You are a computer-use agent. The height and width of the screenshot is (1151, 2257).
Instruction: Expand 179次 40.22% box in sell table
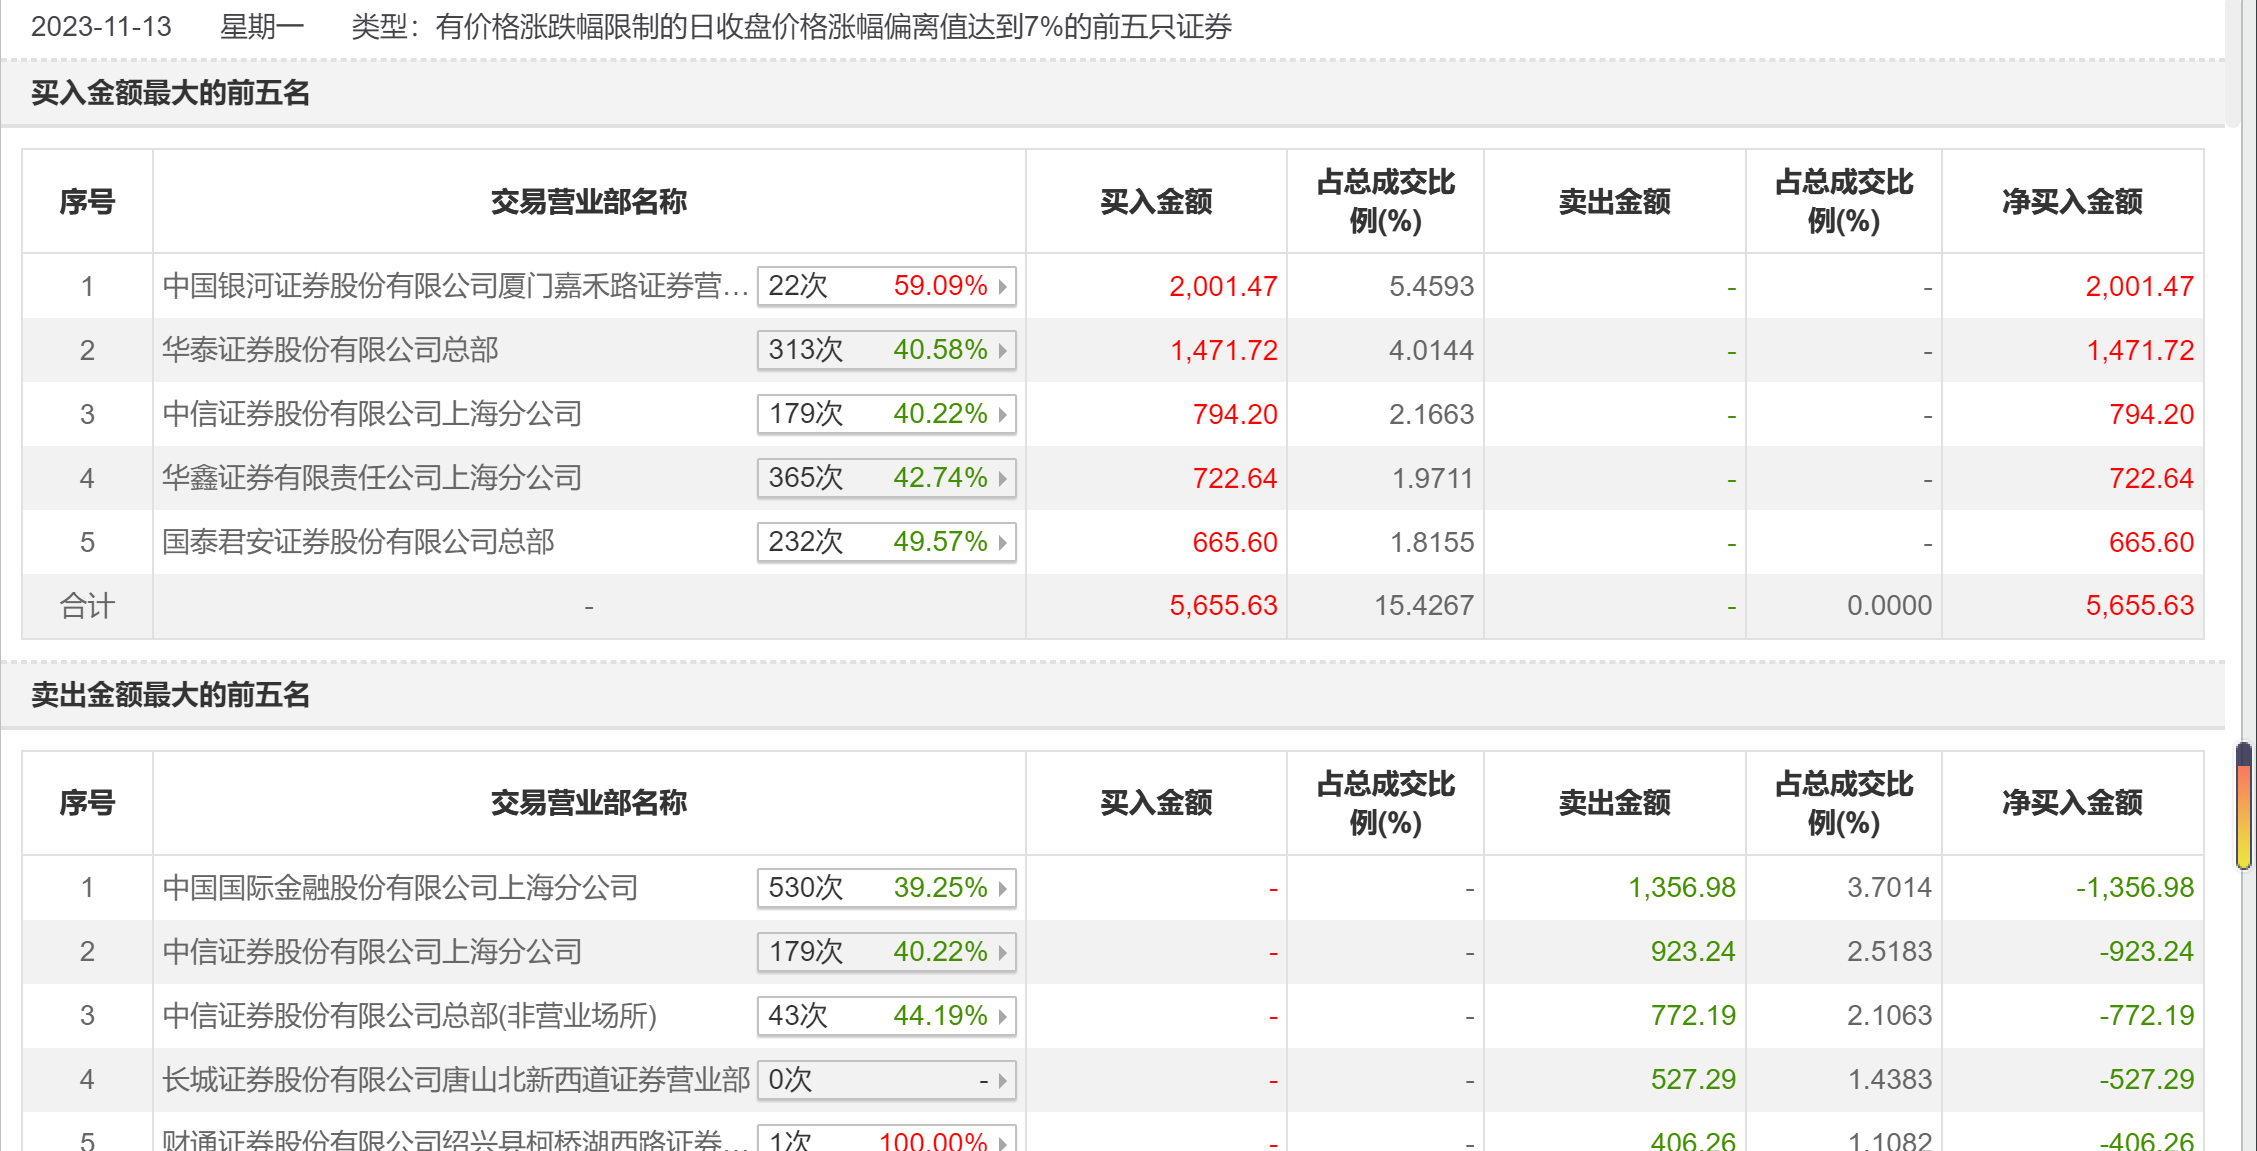coord(886,952)
